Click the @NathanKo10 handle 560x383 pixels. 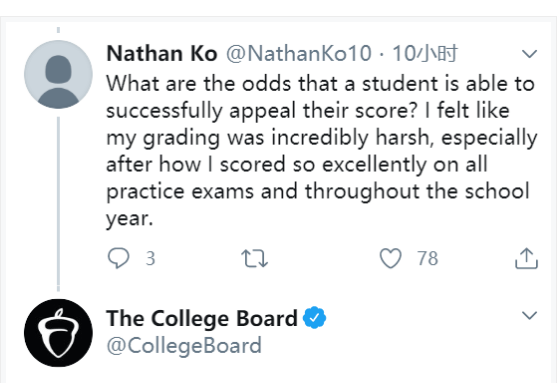click(299, 54)
